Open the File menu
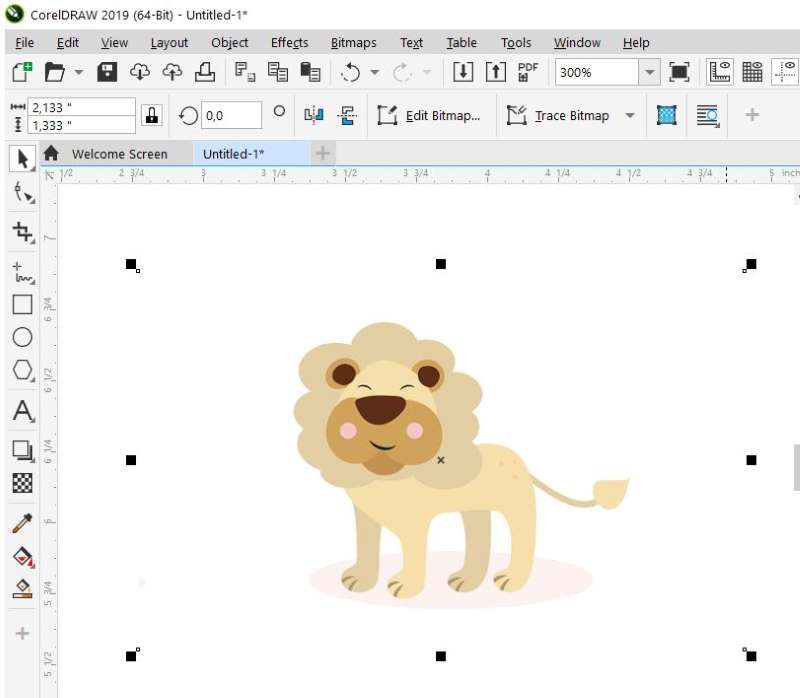 click(x=24, y=43)
